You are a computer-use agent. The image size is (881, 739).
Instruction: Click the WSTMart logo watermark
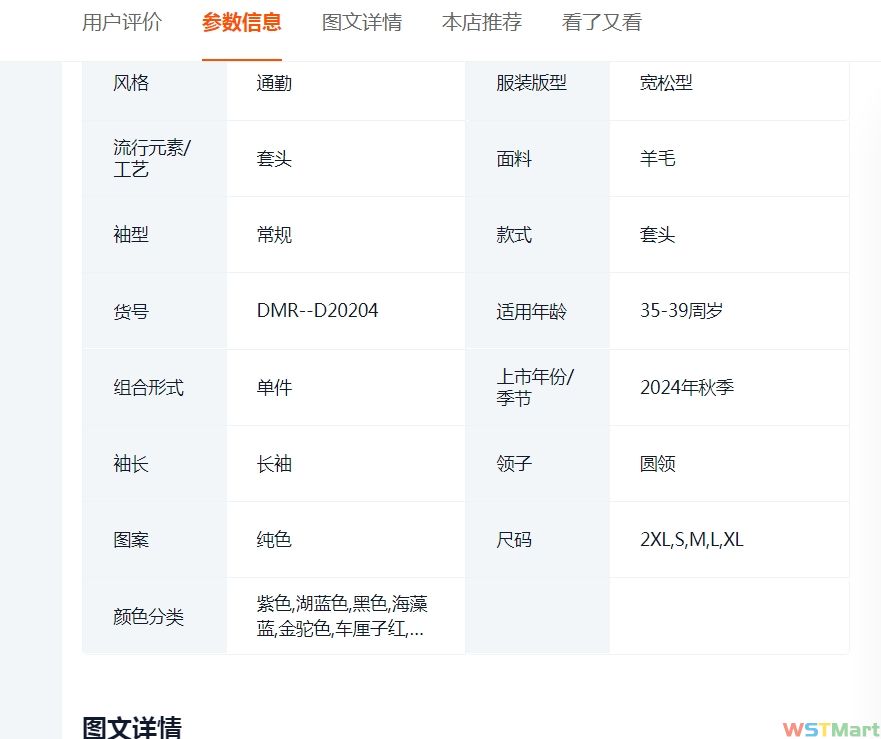pyautogui.click(x=830, y=729)
